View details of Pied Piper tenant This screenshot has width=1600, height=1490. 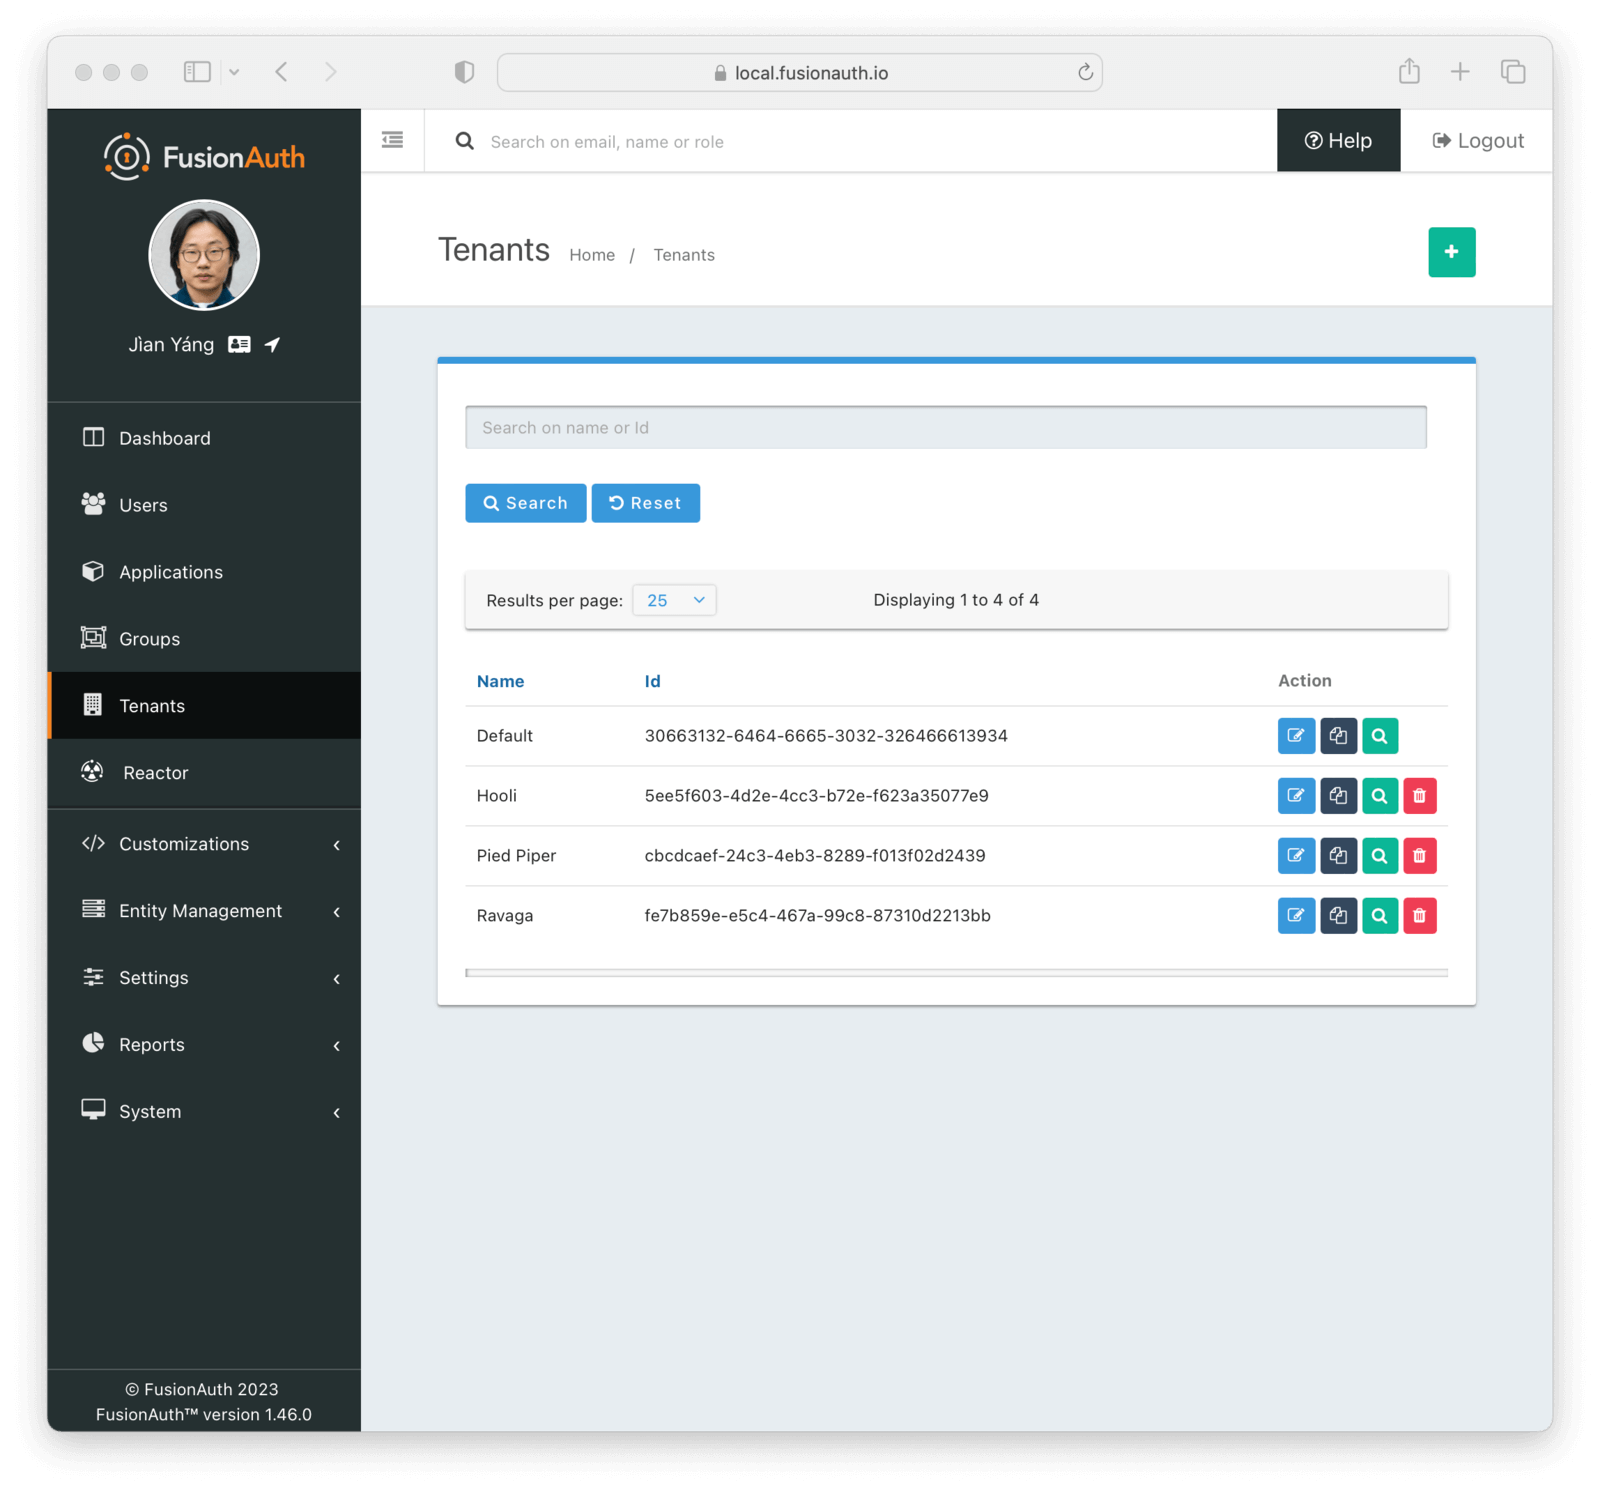tap(1379, 856)
